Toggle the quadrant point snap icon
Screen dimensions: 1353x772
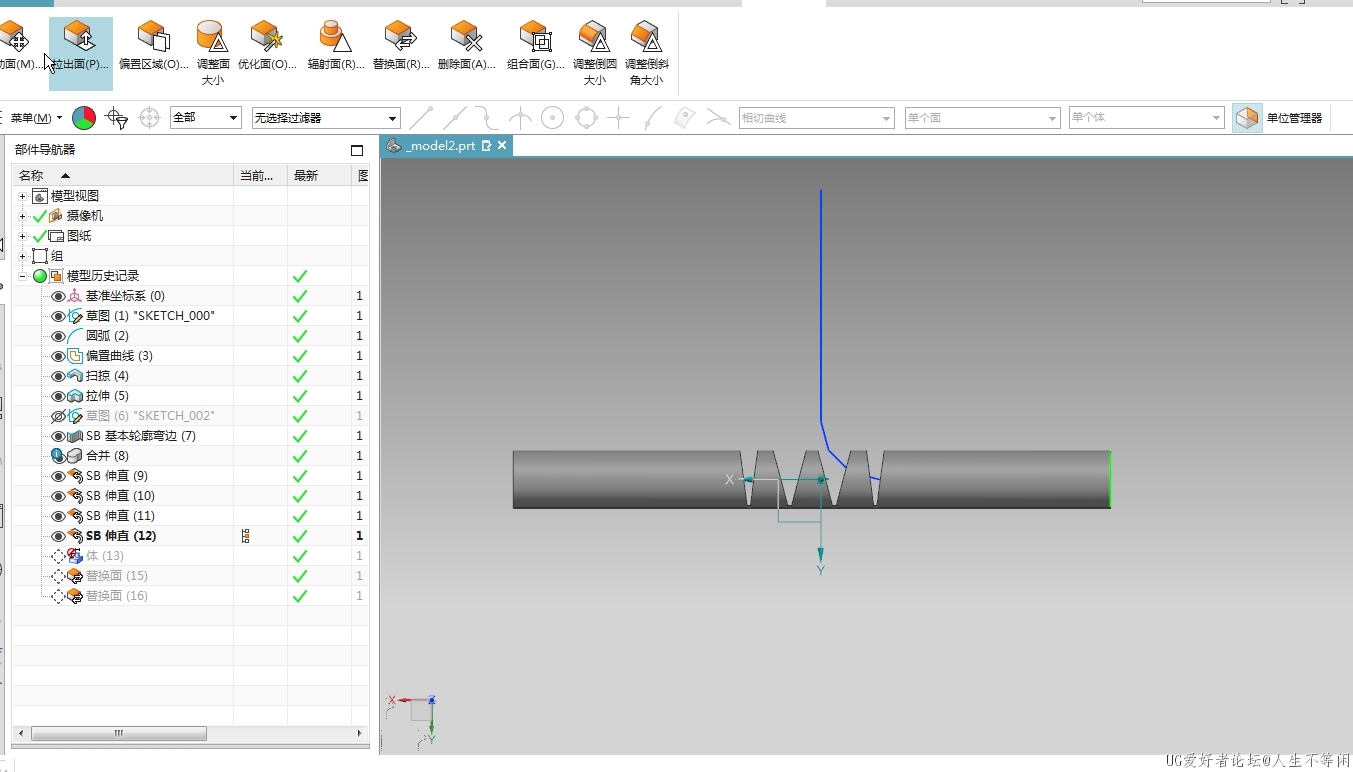586,118
